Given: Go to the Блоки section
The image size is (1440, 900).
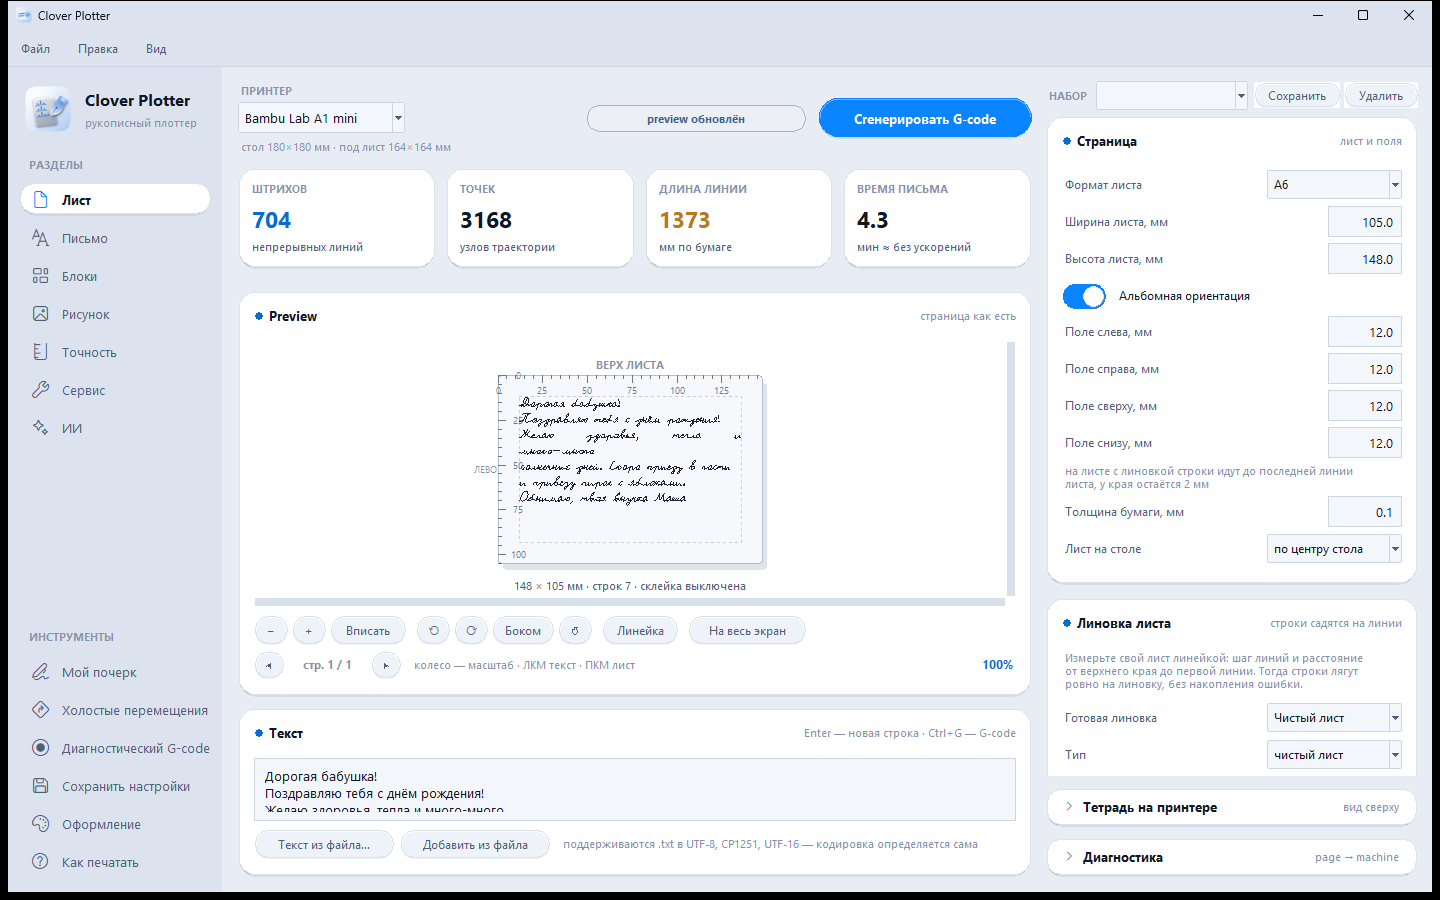Looking at the screenshot, I should point(115,276).
